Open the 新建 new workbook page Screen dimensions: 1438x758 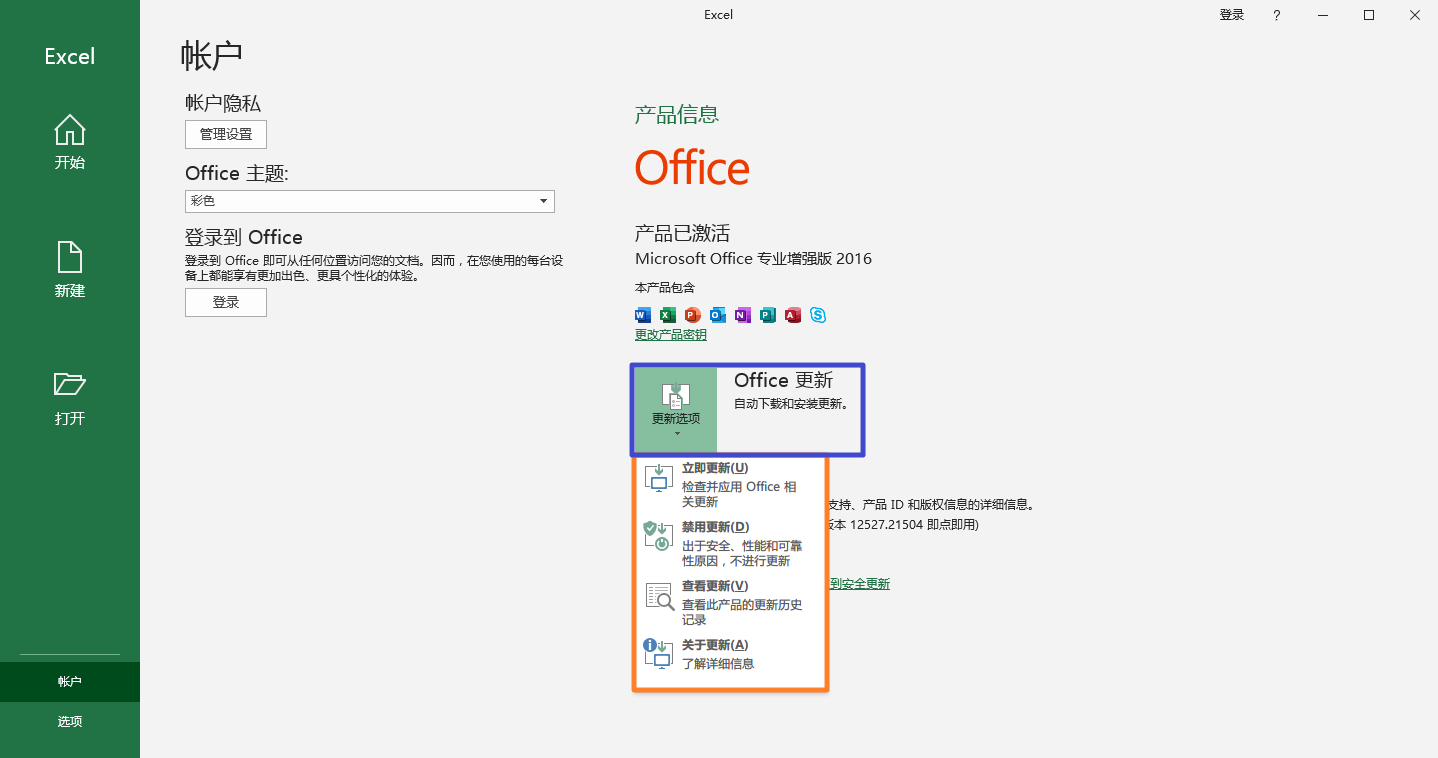click(69, 270)
